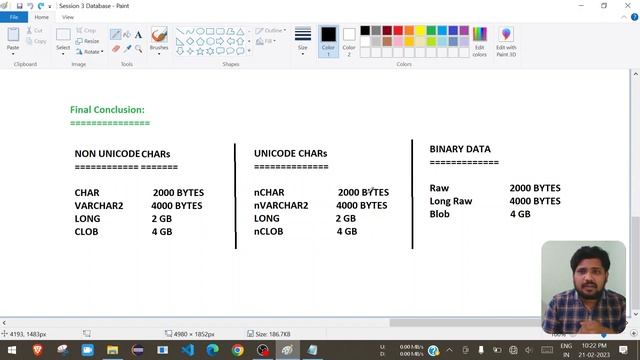Choose the Oval shape
Viewport: 640px width, 360px height.
[x=200, y=31]
